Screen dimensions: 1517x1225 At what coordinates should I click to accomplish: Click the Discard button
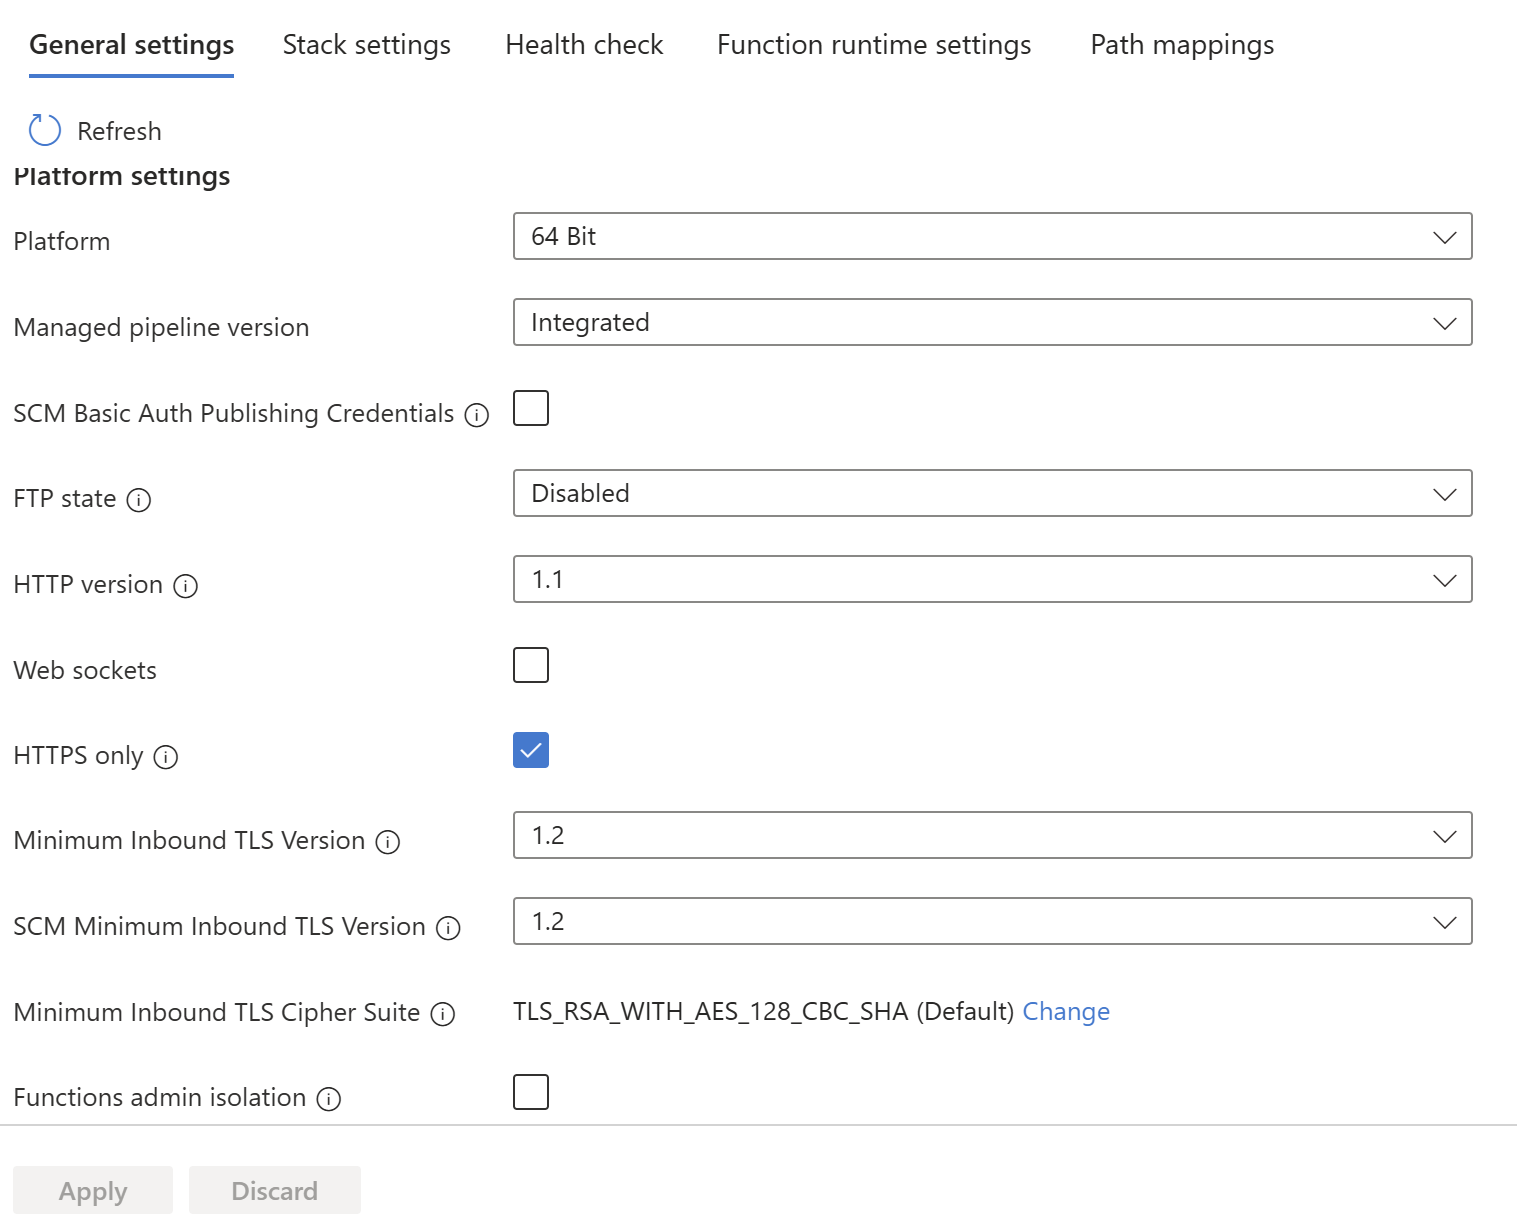(275, 1190)
